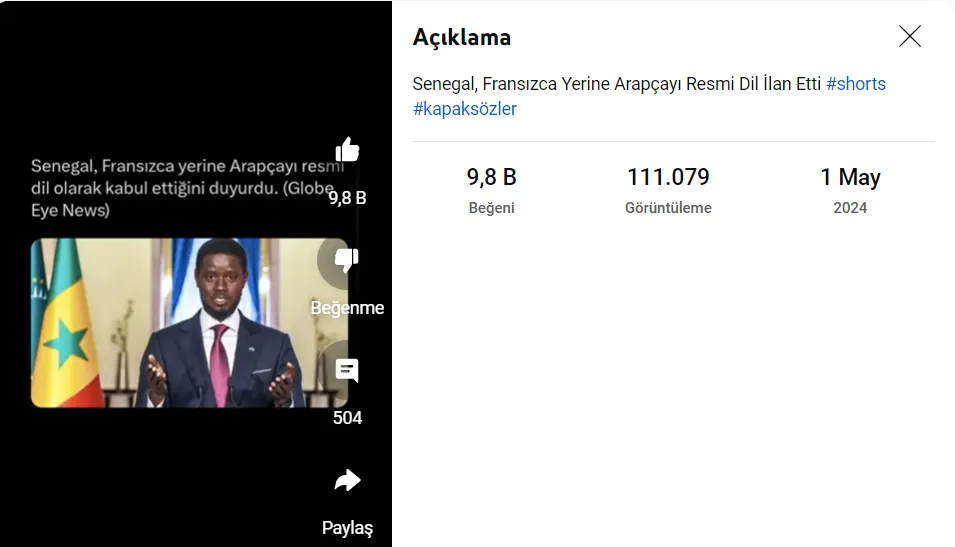Viewport: 955px width, 547px height.
Task: Open the #shorts hashtag link
Action: point(856,83)
